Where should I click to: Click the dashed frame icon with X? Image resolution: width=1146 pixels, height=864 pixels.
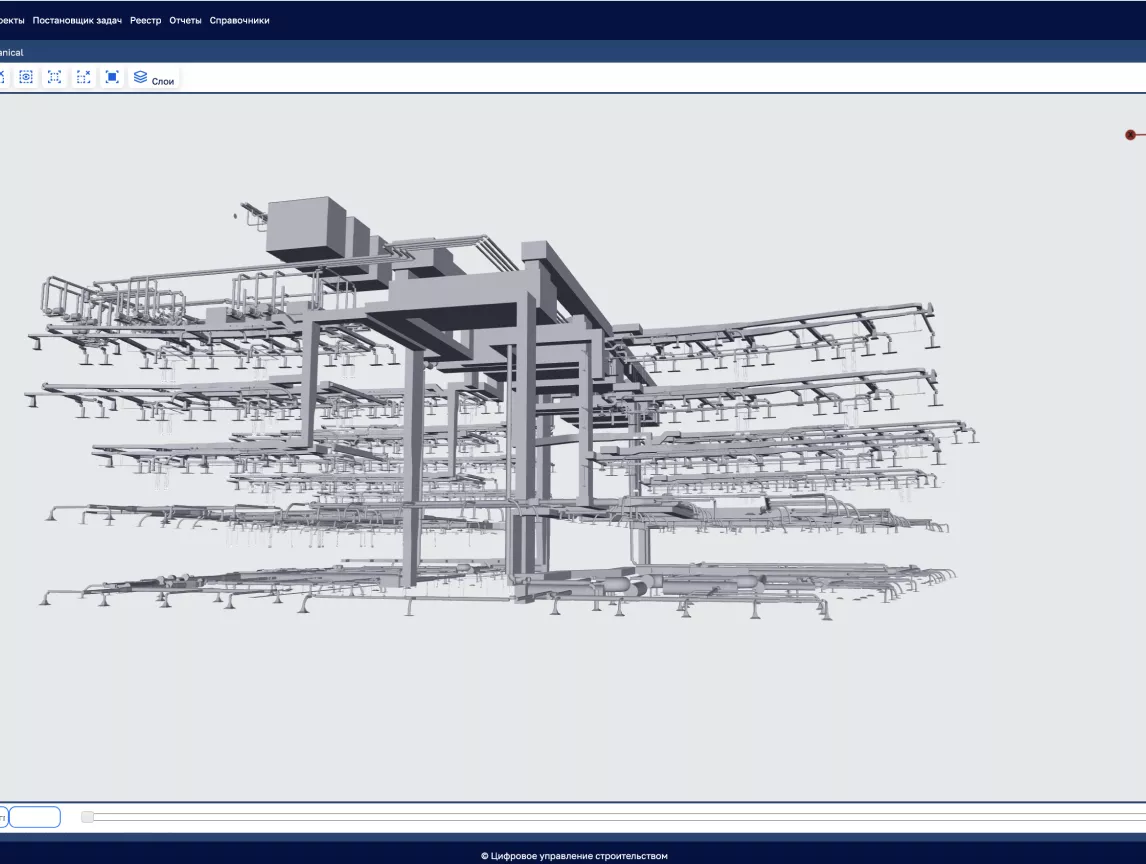click(x=84, y=77)
